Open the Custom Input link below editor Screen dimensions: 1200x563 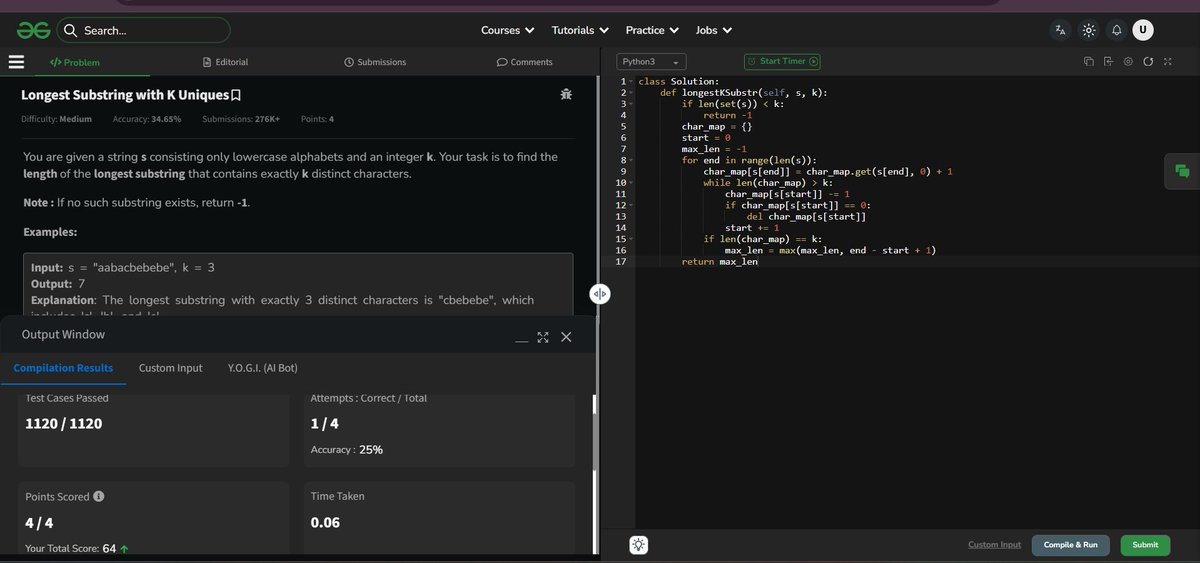click(x=994, y=545)
